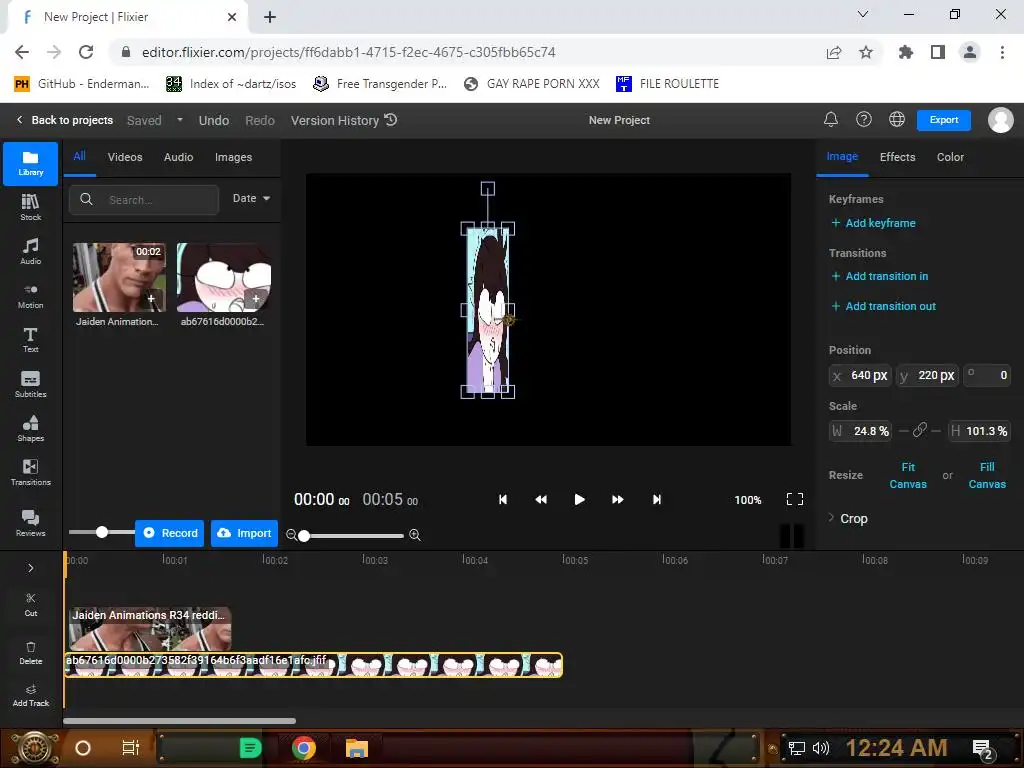Open the Shapes panel
Viewport: 1024px width, 768px height.
click(x=31, y=428)
